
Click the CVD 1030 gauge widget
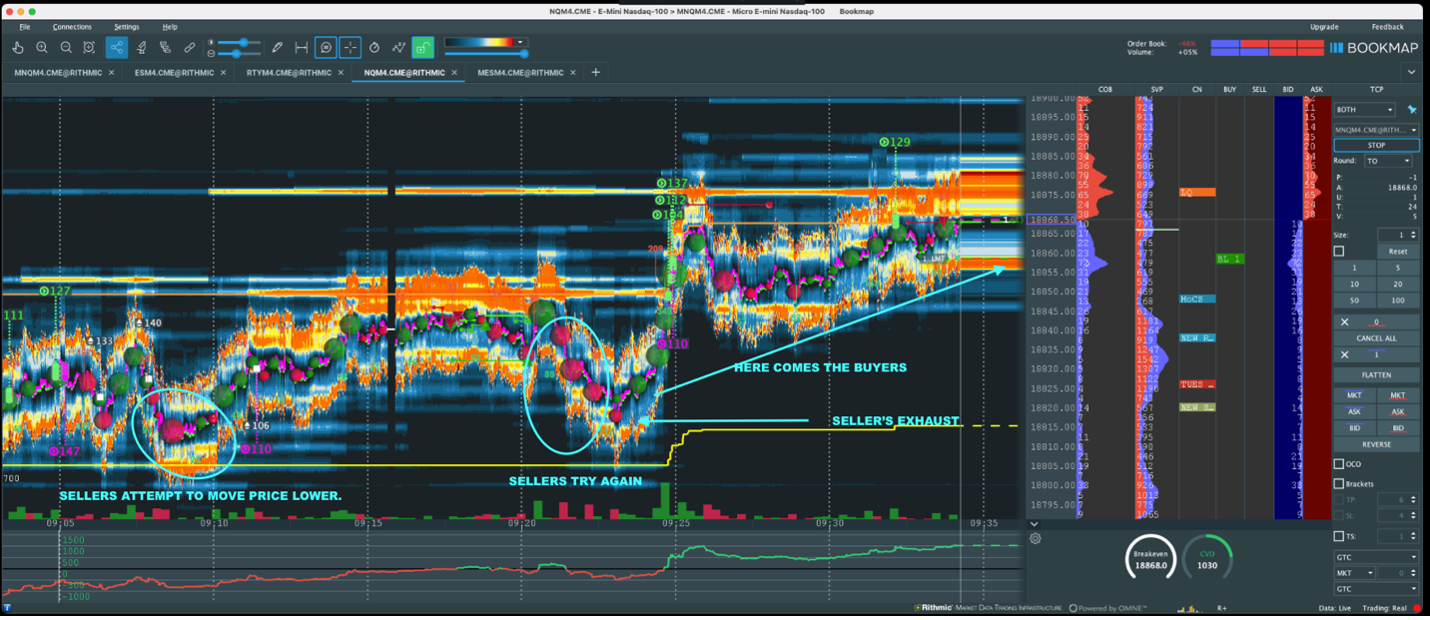pyautogui.click(x=1207, y=558)
